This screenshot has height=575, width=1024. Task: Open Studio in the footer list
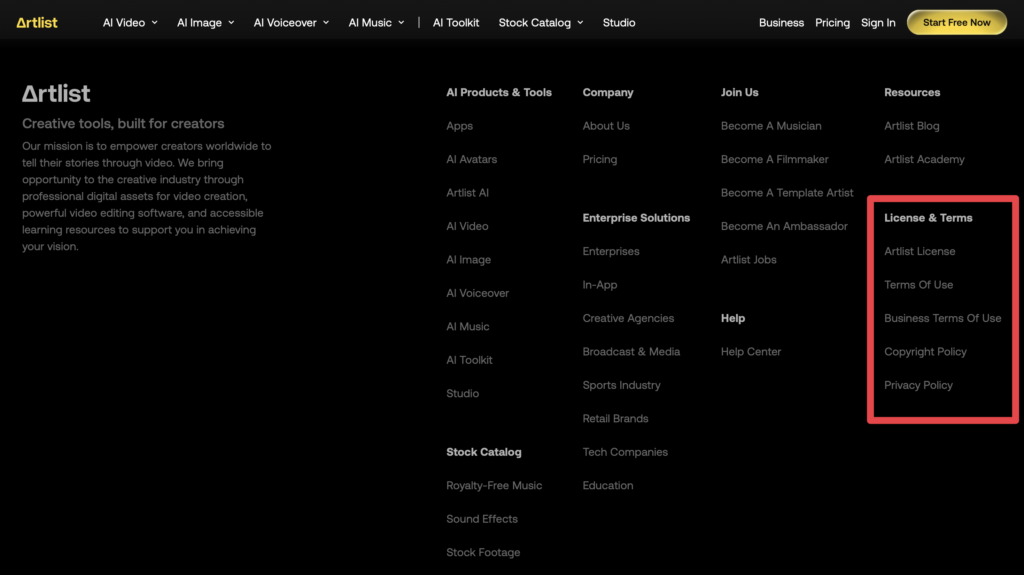(462, 393)
